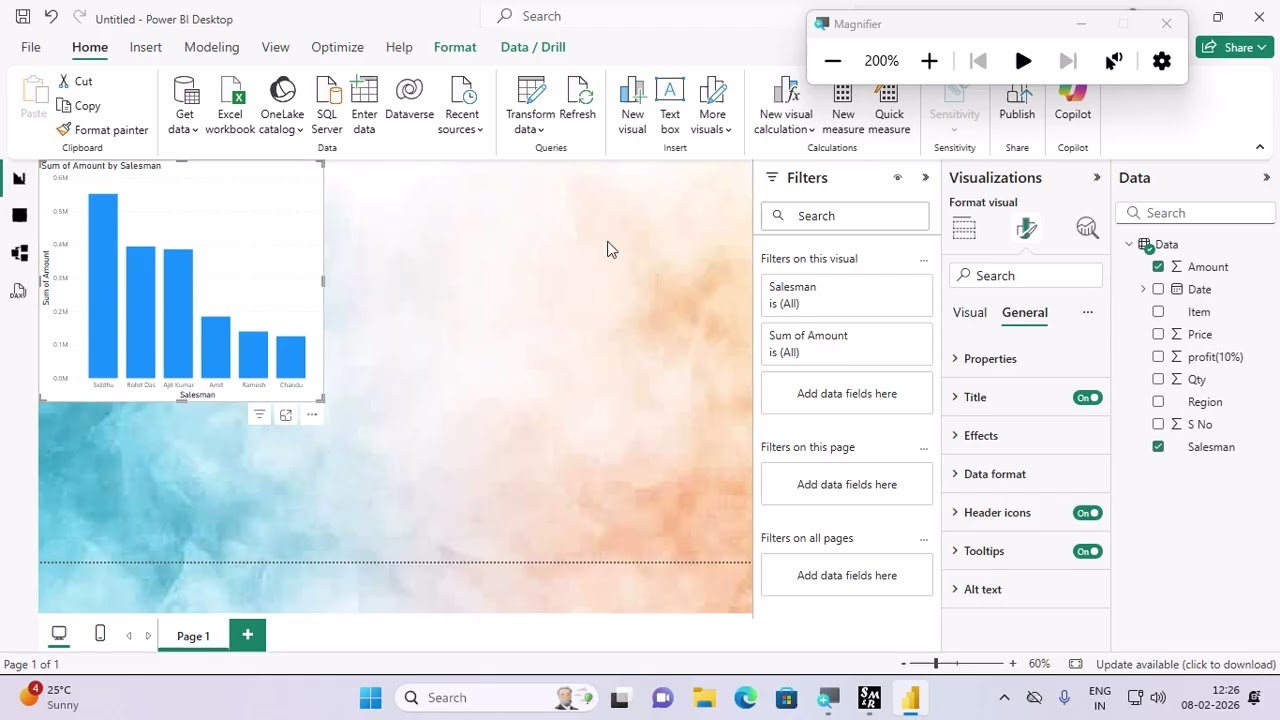
Task: Add a new report page
Action: [x=248, y=635]
